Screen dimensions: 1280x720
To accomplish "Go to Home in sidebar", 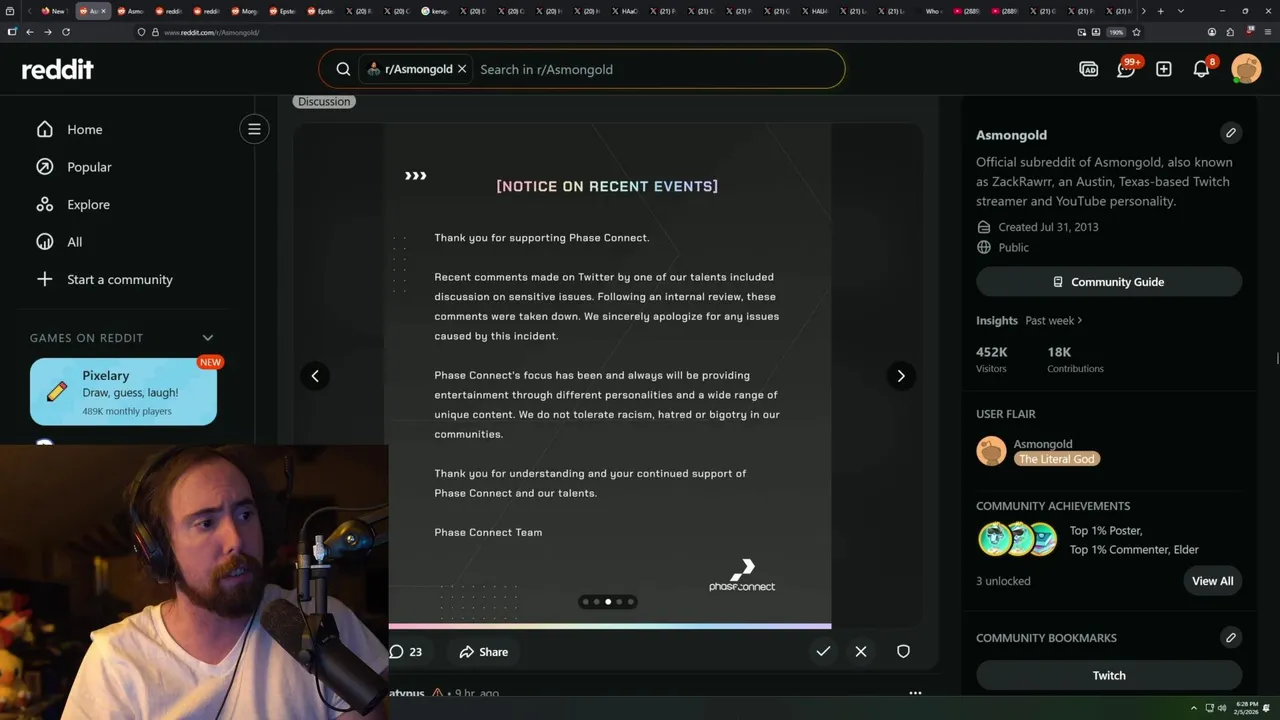I will coord(85,129).
